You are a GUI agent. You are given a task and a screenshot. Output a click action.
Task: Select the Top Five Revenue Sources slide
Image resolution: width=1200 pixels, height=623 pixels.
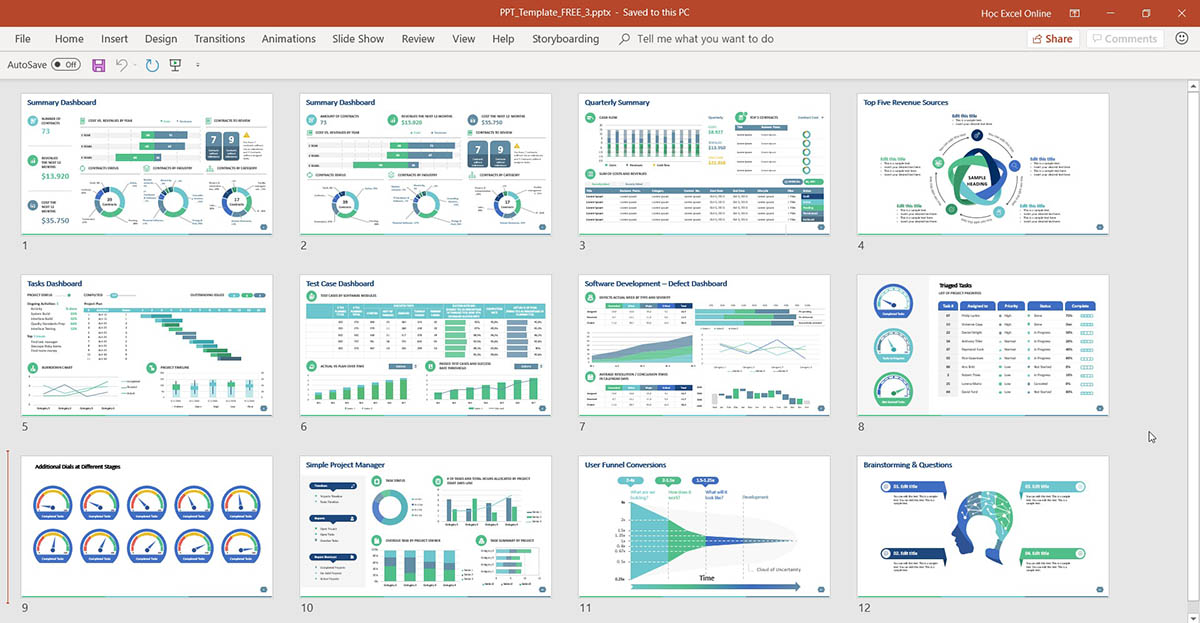tap(983, 164)
